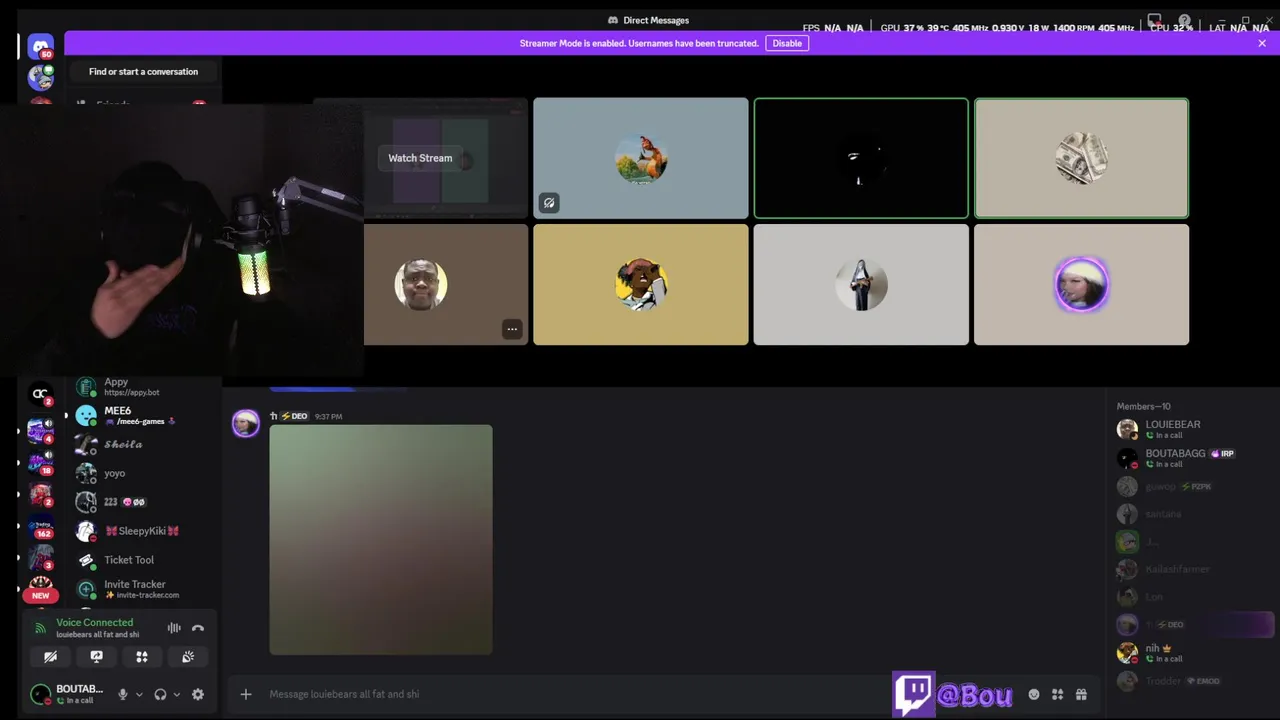Viewport: 1280px width, 720px height.
Task: Select the yellow-background avatar call tile
Action: coord(641,285)
